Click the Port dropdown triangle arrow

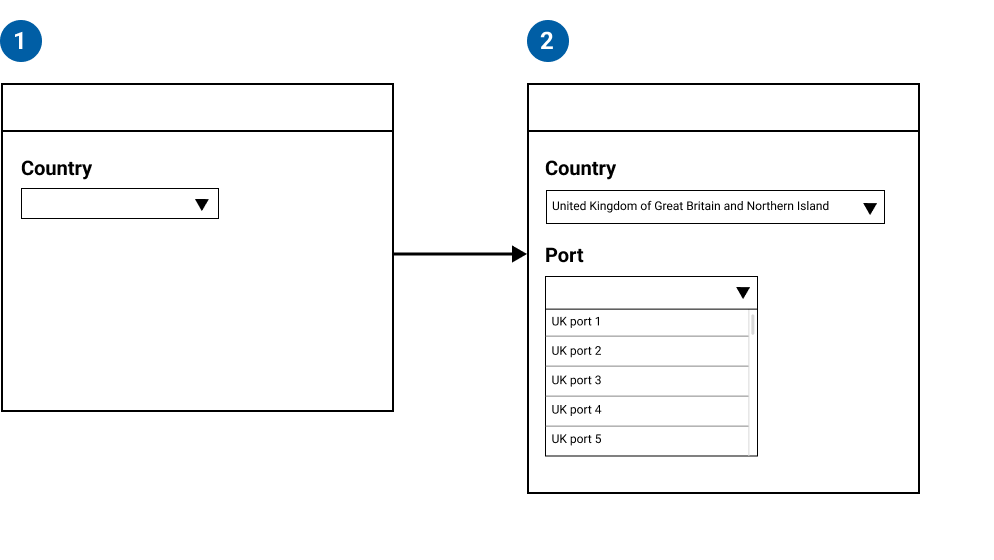742,293
